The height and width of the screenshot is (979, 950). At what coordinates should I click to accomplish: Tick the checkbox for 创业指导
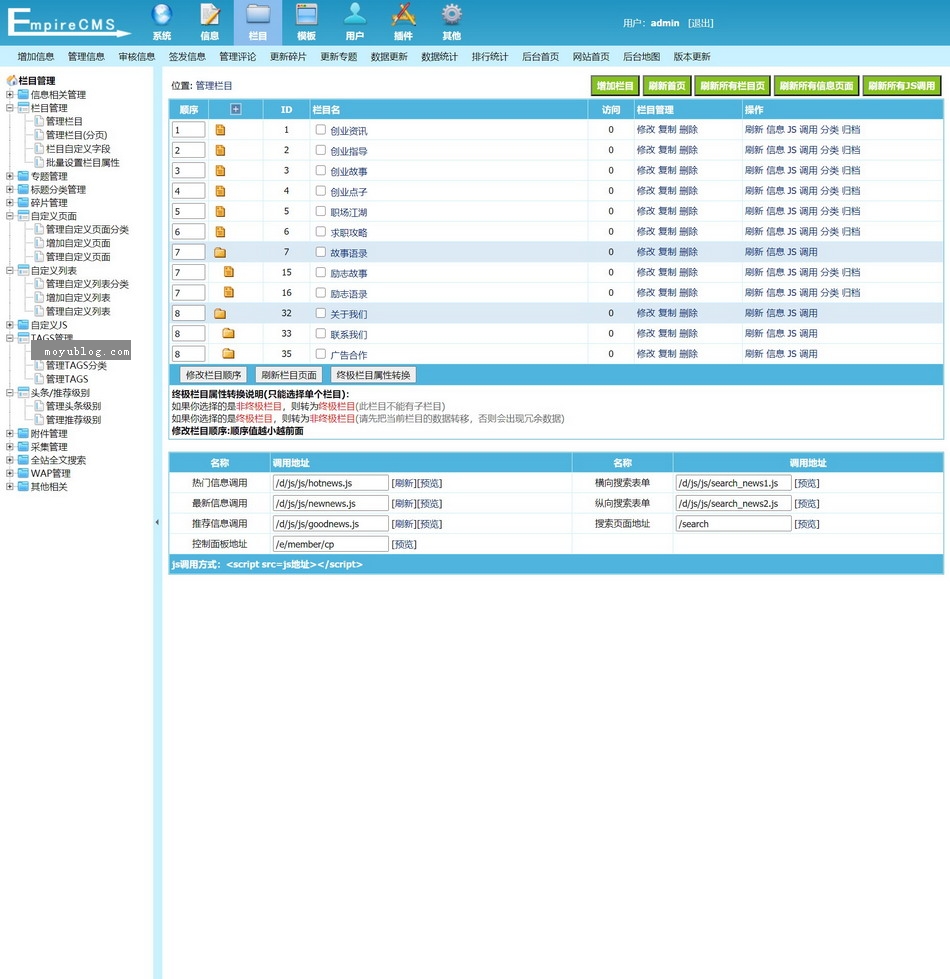tap(321, 150)
